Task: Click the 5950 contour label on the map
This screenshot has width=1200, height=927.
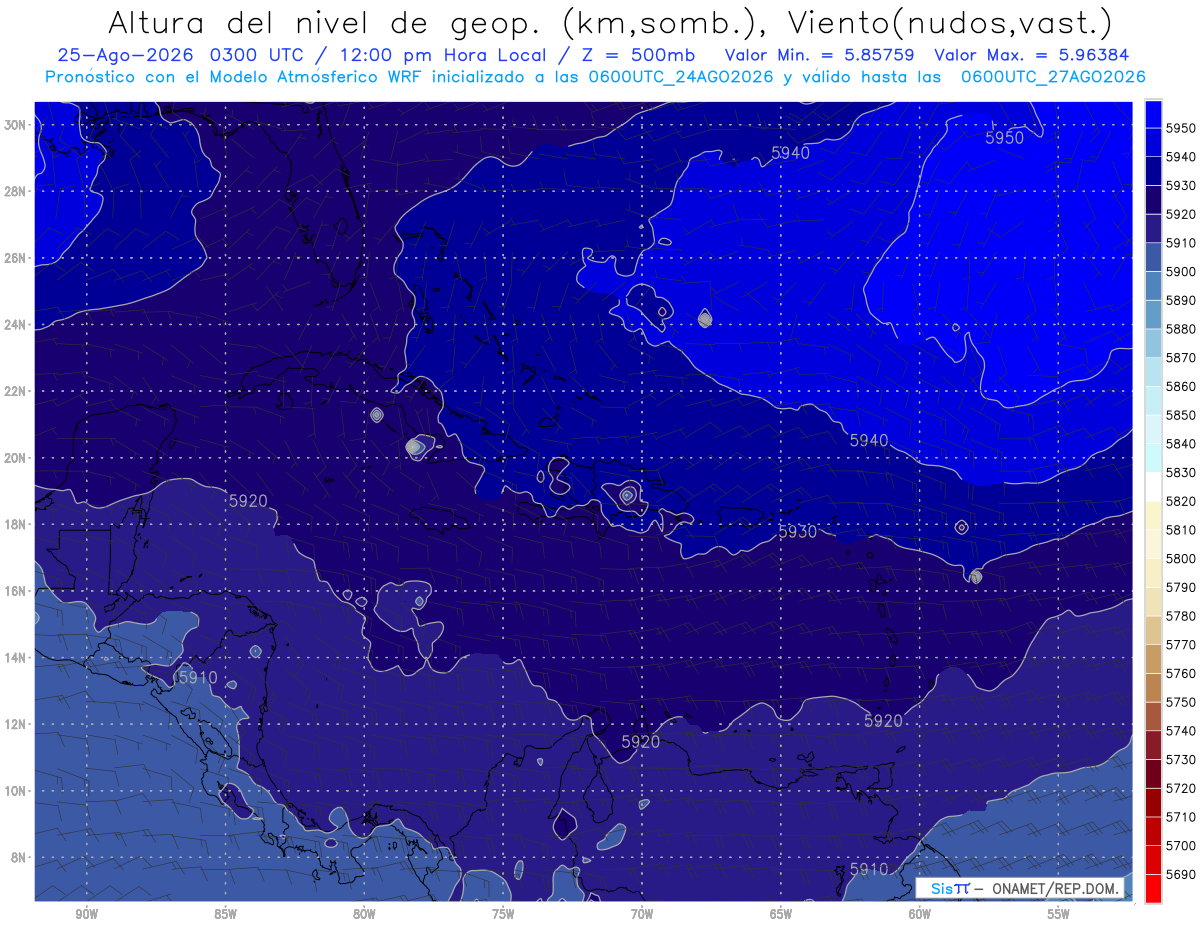Action: [x=1004, y=138]
